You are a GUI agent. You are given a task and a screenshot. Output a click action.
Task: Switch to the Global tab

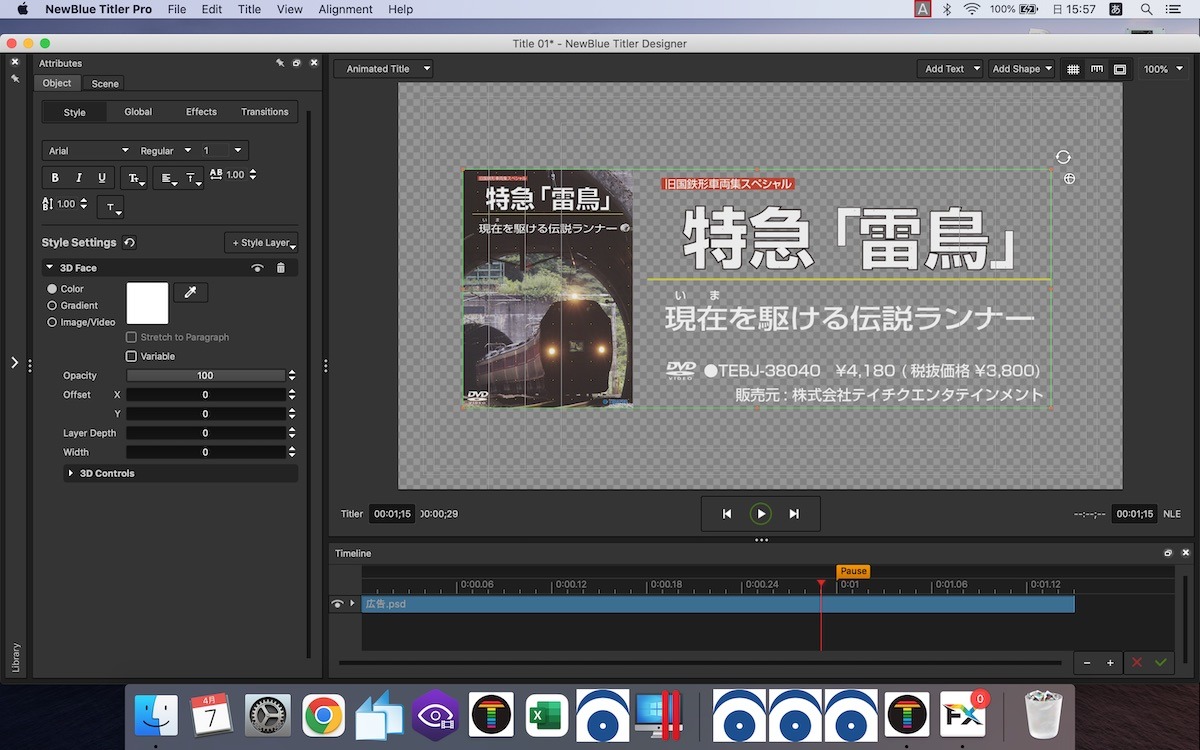coord(138,112)
